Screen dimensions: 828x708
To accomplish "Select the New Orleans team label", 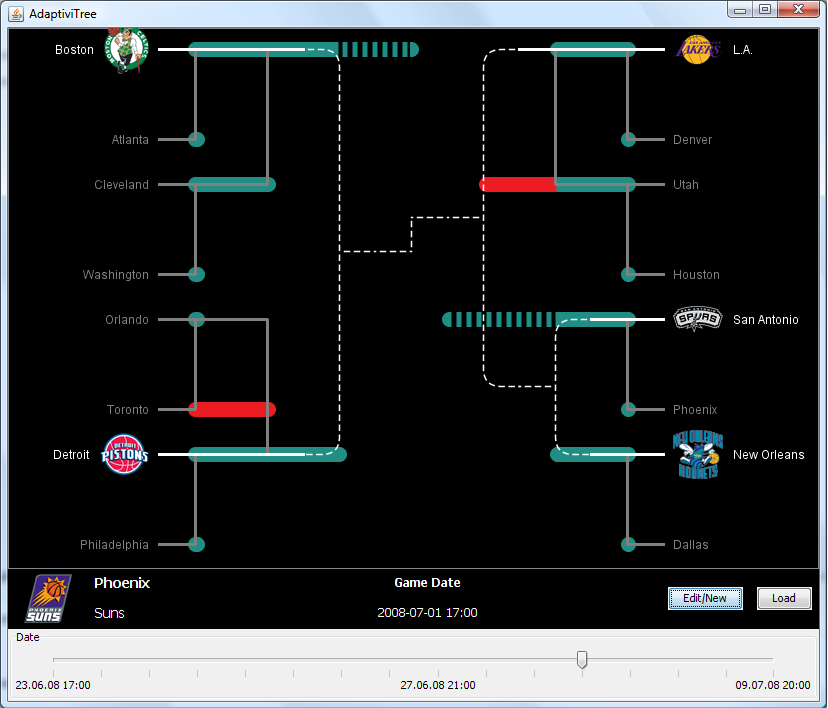I will click(x=769, y=455).
